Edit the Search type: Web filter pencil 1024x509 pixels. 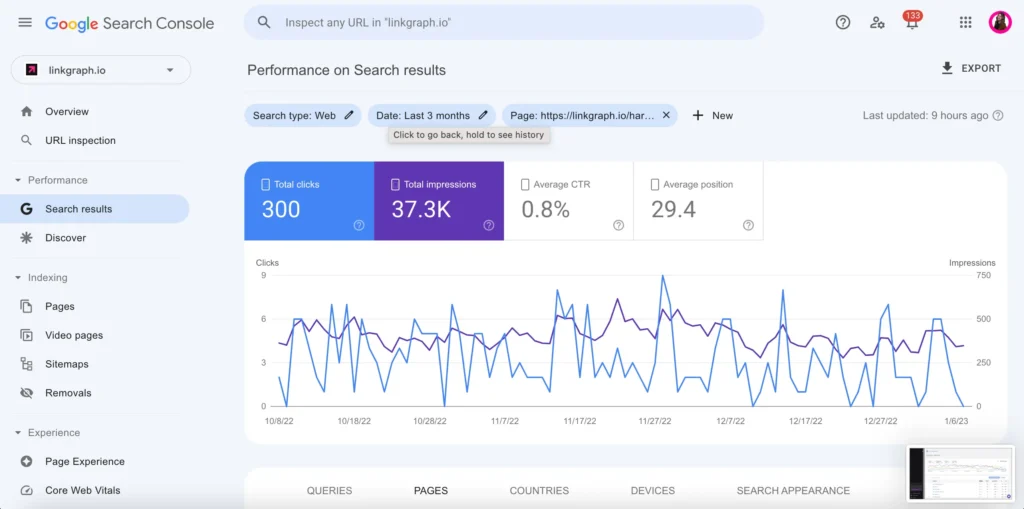(x=349, y=116)
